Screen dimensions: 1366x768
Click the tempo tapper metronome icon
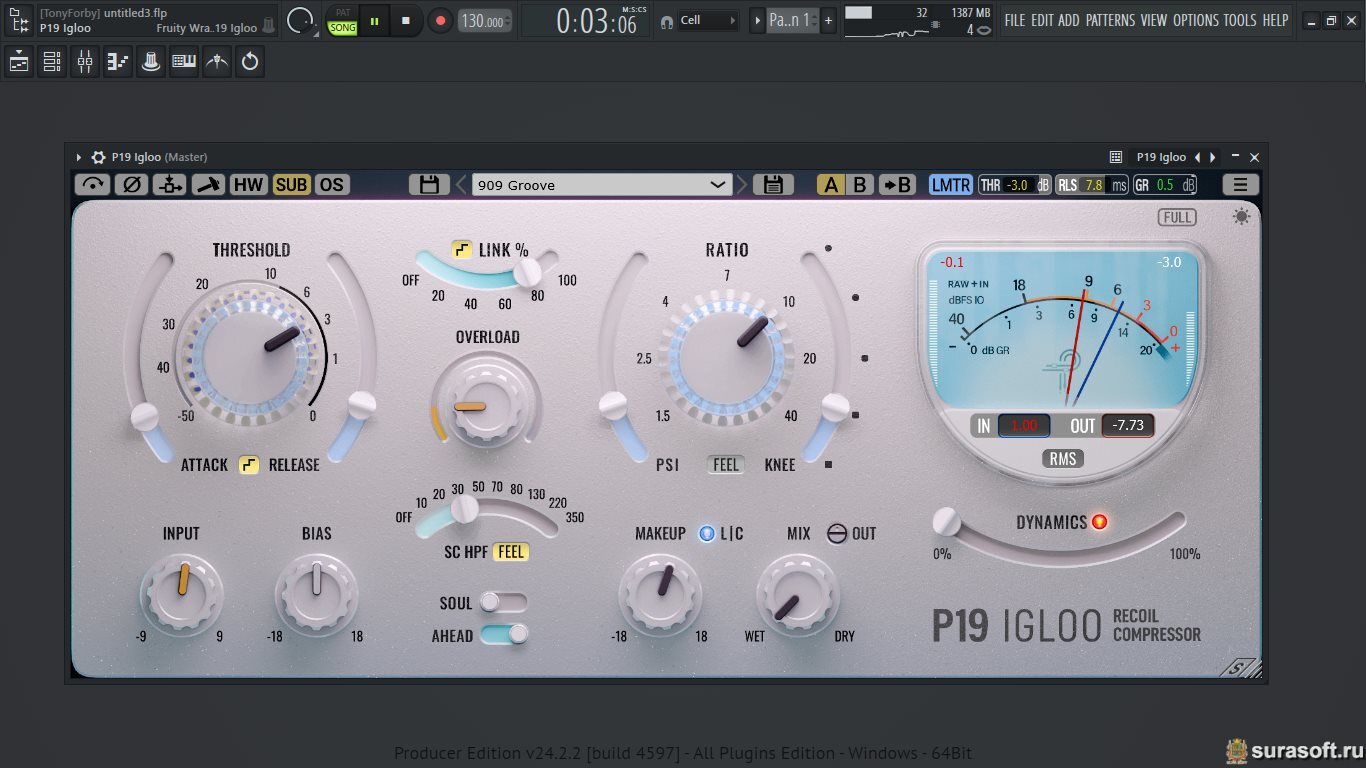click(x=217, y=62)
